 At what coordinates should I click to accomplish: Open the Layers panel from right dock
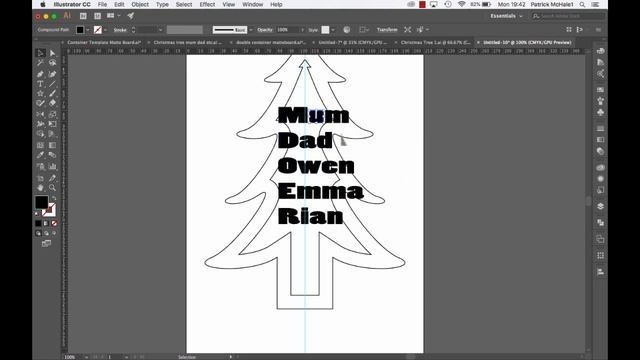[600, 206]
